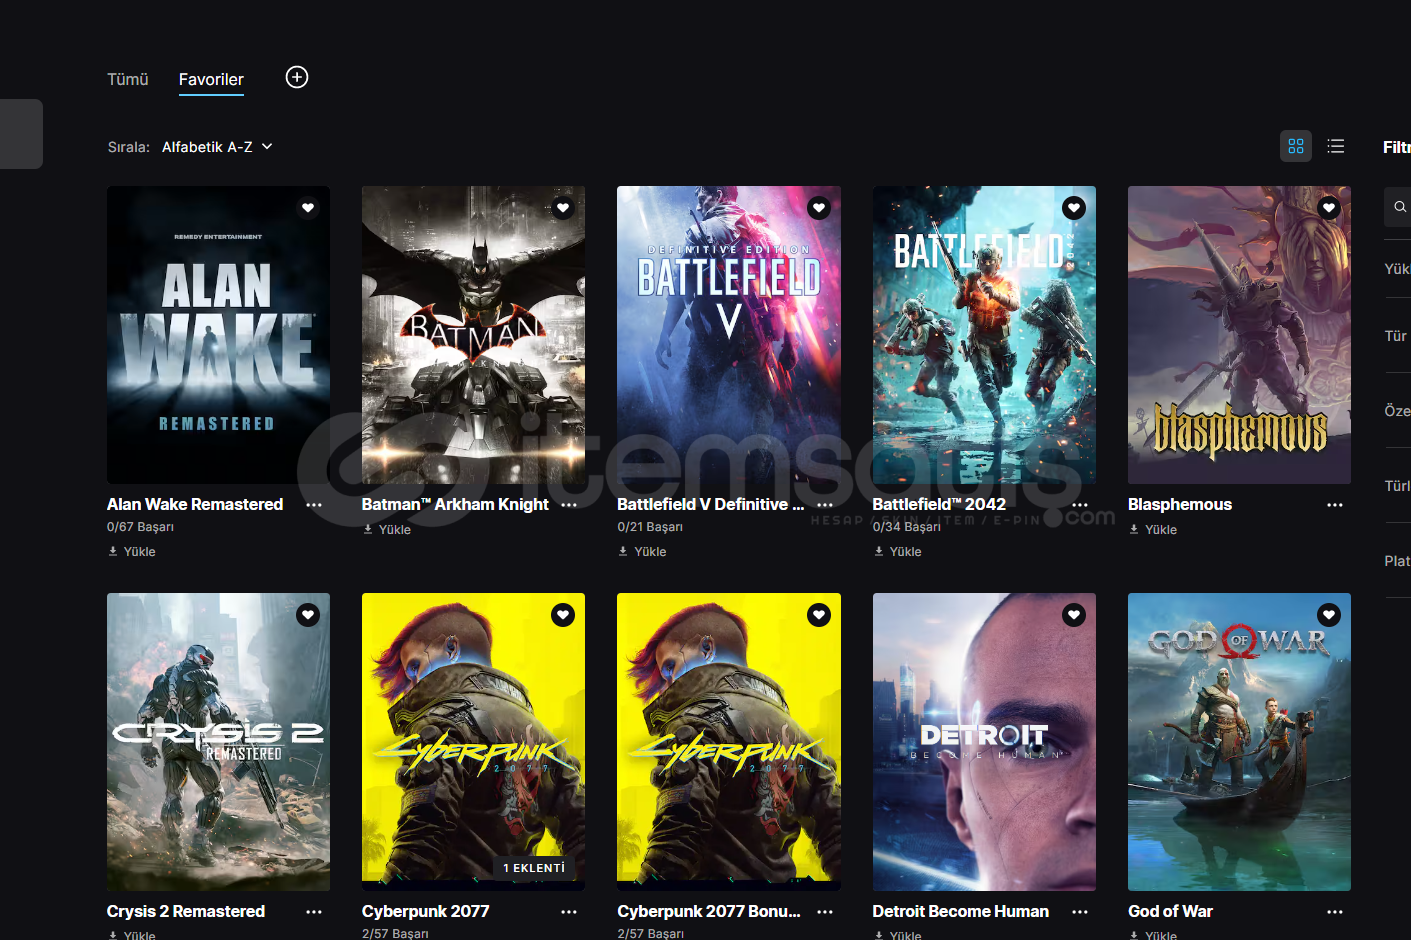Open Battlefield 2042 cover art
The width and height of the screenshot is (1411, 940).
click(x=984, y=335)
